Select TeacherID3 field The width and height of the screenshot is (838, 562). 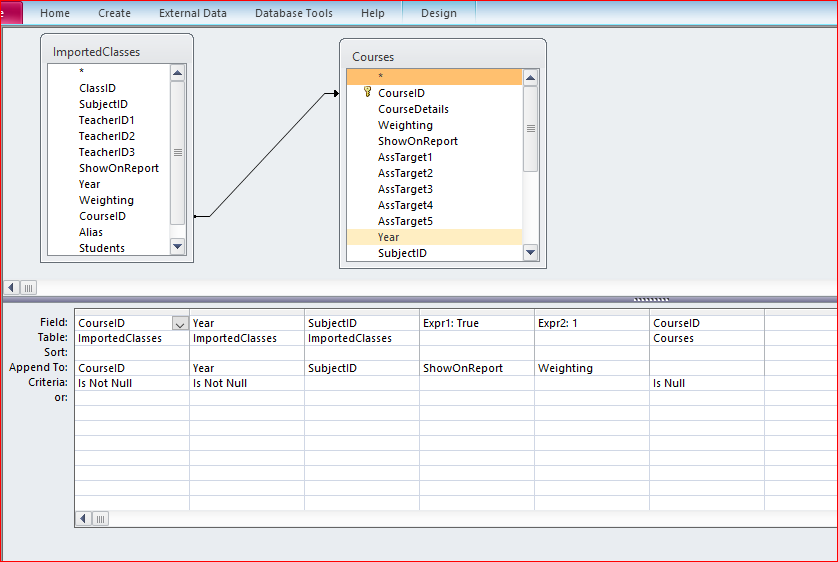(109, 152)
